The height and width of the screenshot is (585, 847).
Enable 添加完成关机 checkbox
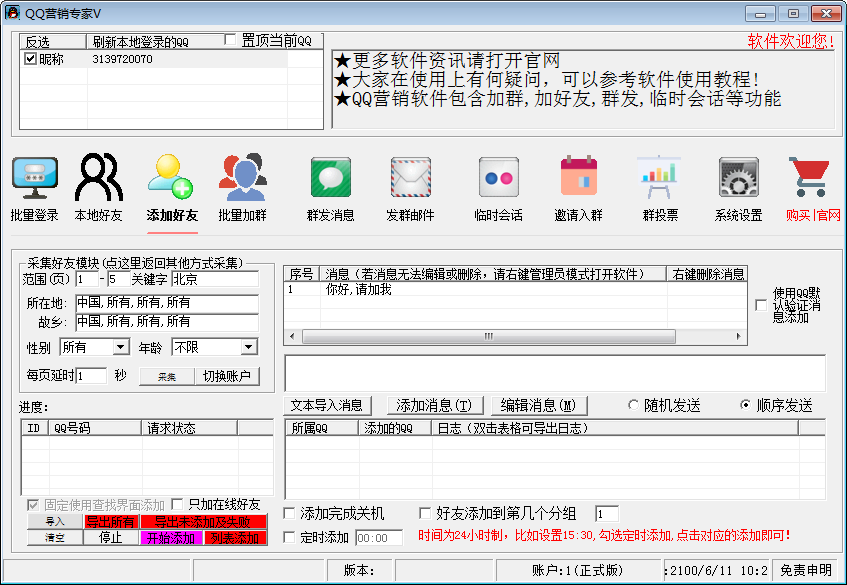[290, 513]
